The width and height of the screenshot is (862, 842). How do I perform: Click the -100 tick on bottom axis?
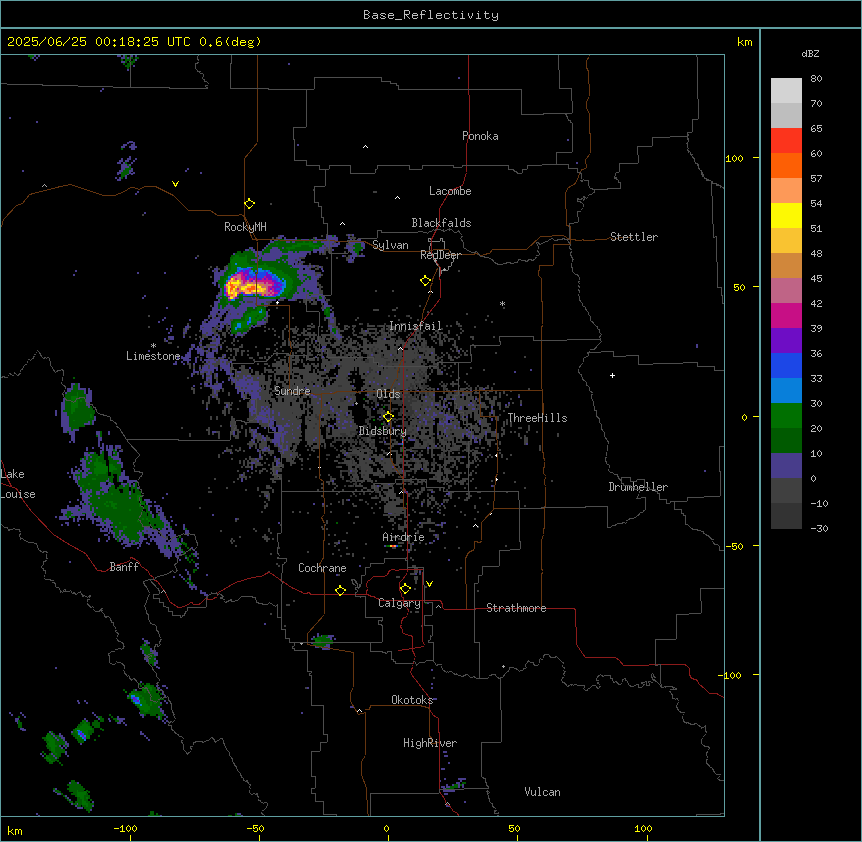click(125, 828)
